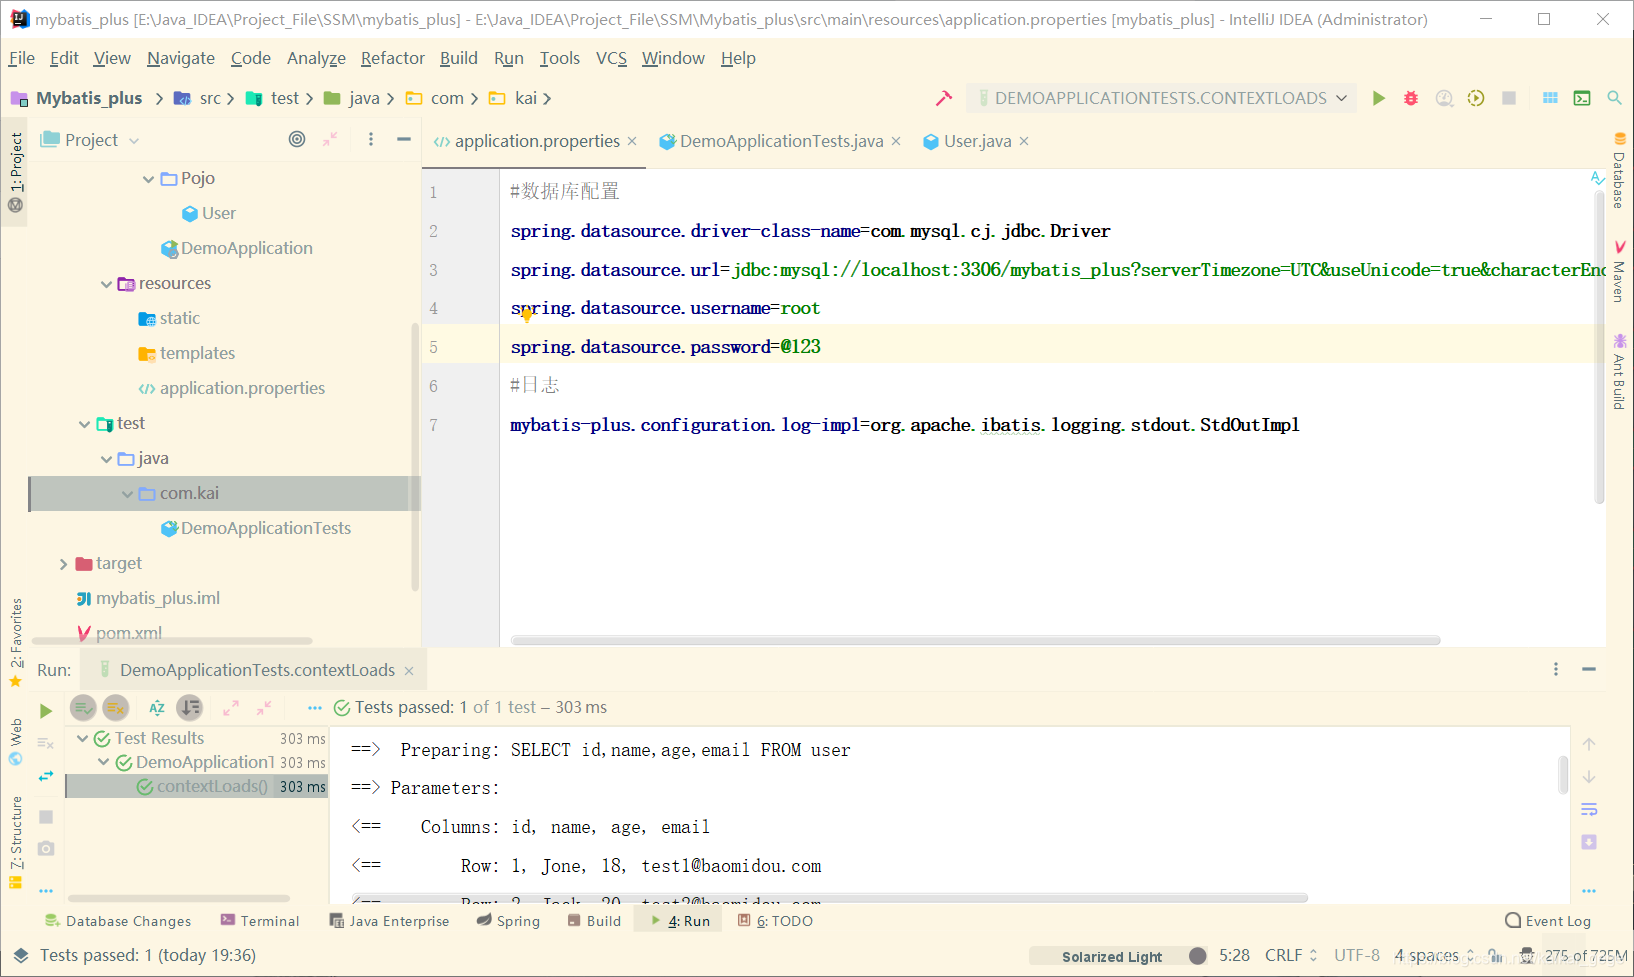Open the Java Enterprise tool window
This screenshot has width=1634, height=977.
390,921
